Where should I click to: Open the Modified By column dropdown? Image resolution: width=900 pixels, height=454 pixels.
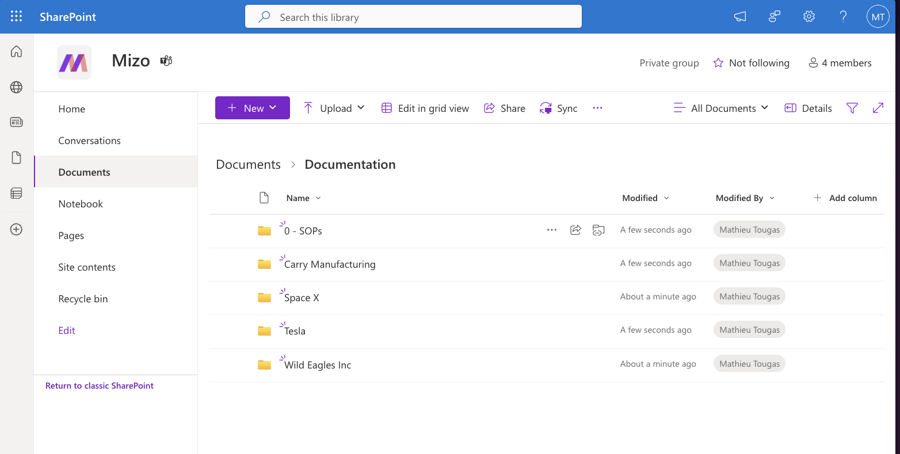pos(745,198)
